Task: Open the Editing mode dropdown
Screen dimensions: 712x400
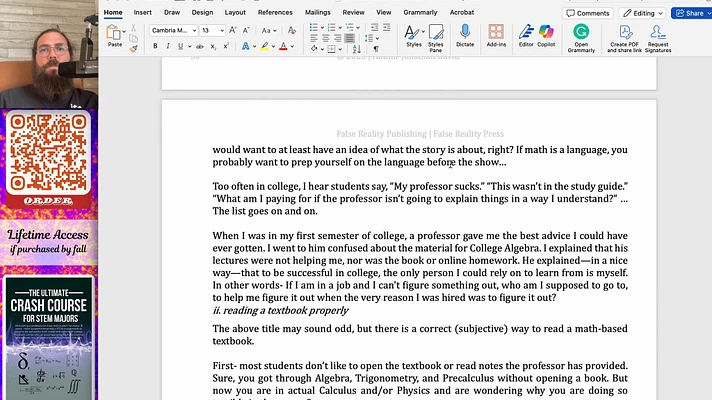Action: (x=643, y=13)
